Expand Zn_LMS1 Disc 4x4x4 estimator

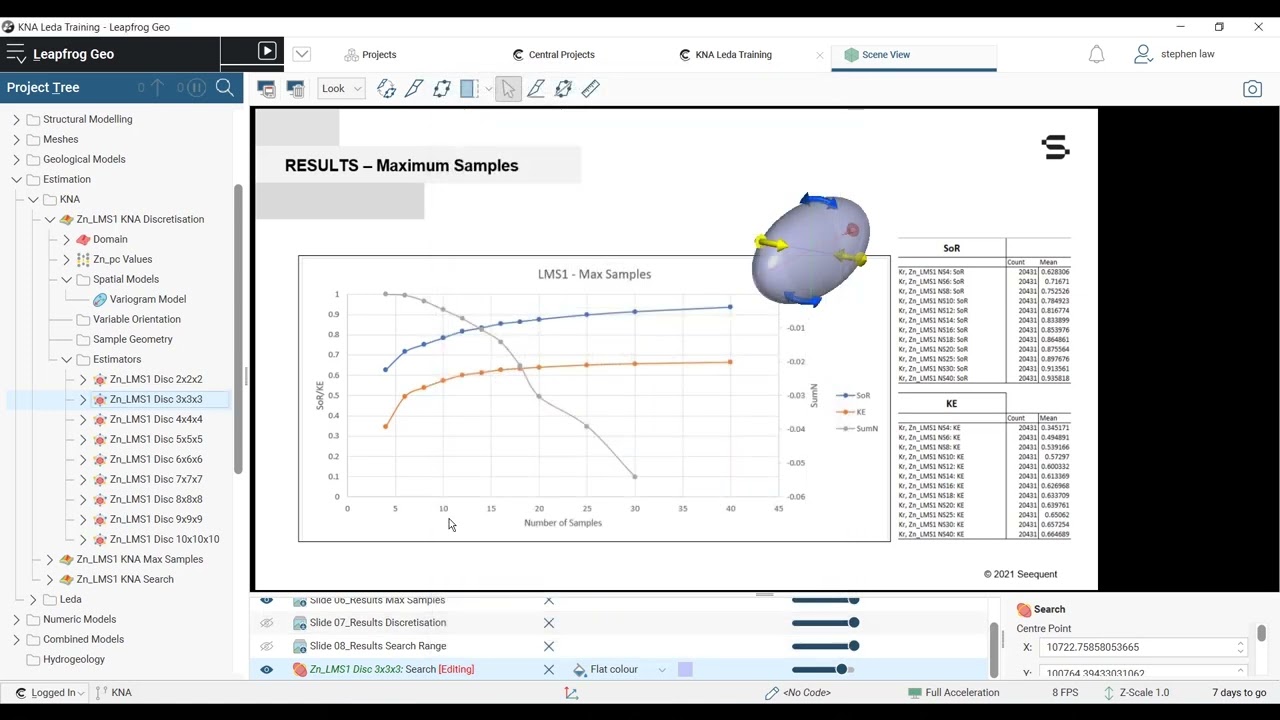(83, 419)
